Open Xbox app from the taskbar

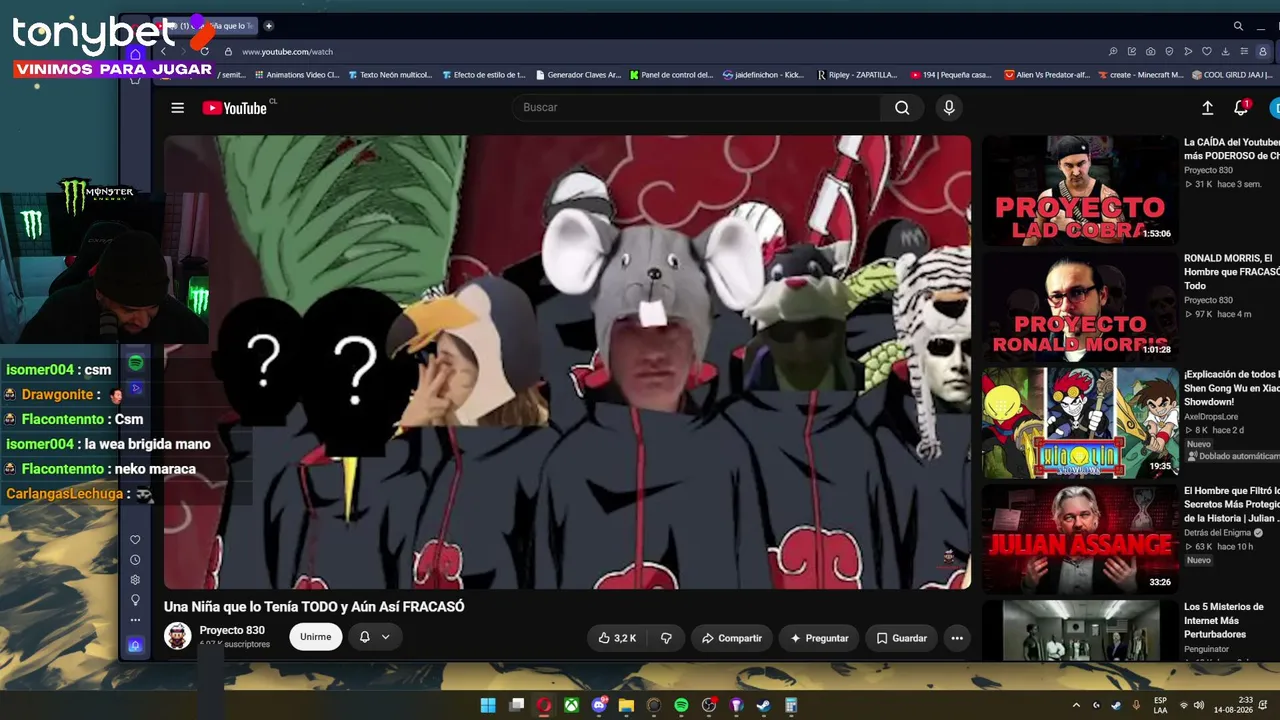(571, 705)
